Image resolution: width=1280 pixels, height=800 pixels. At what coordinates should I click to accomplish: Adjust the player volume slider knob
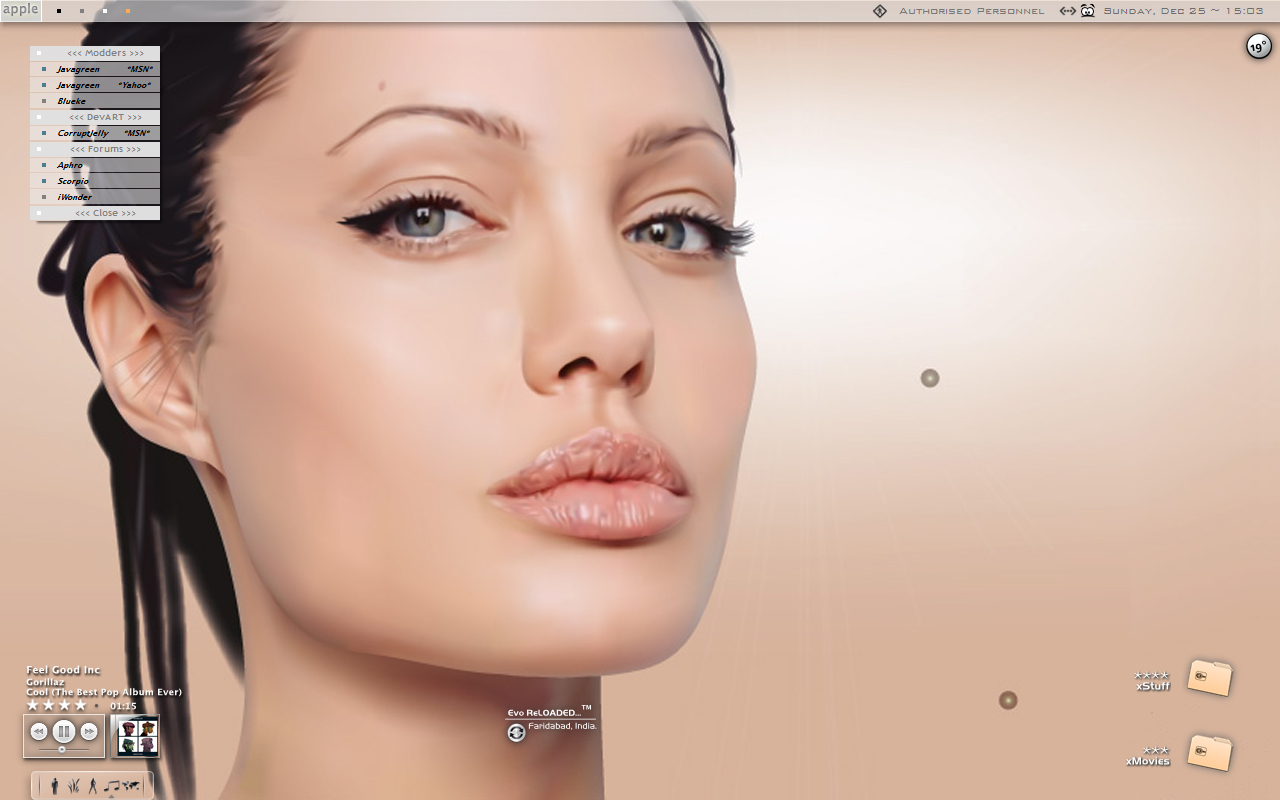pos(62,749)
